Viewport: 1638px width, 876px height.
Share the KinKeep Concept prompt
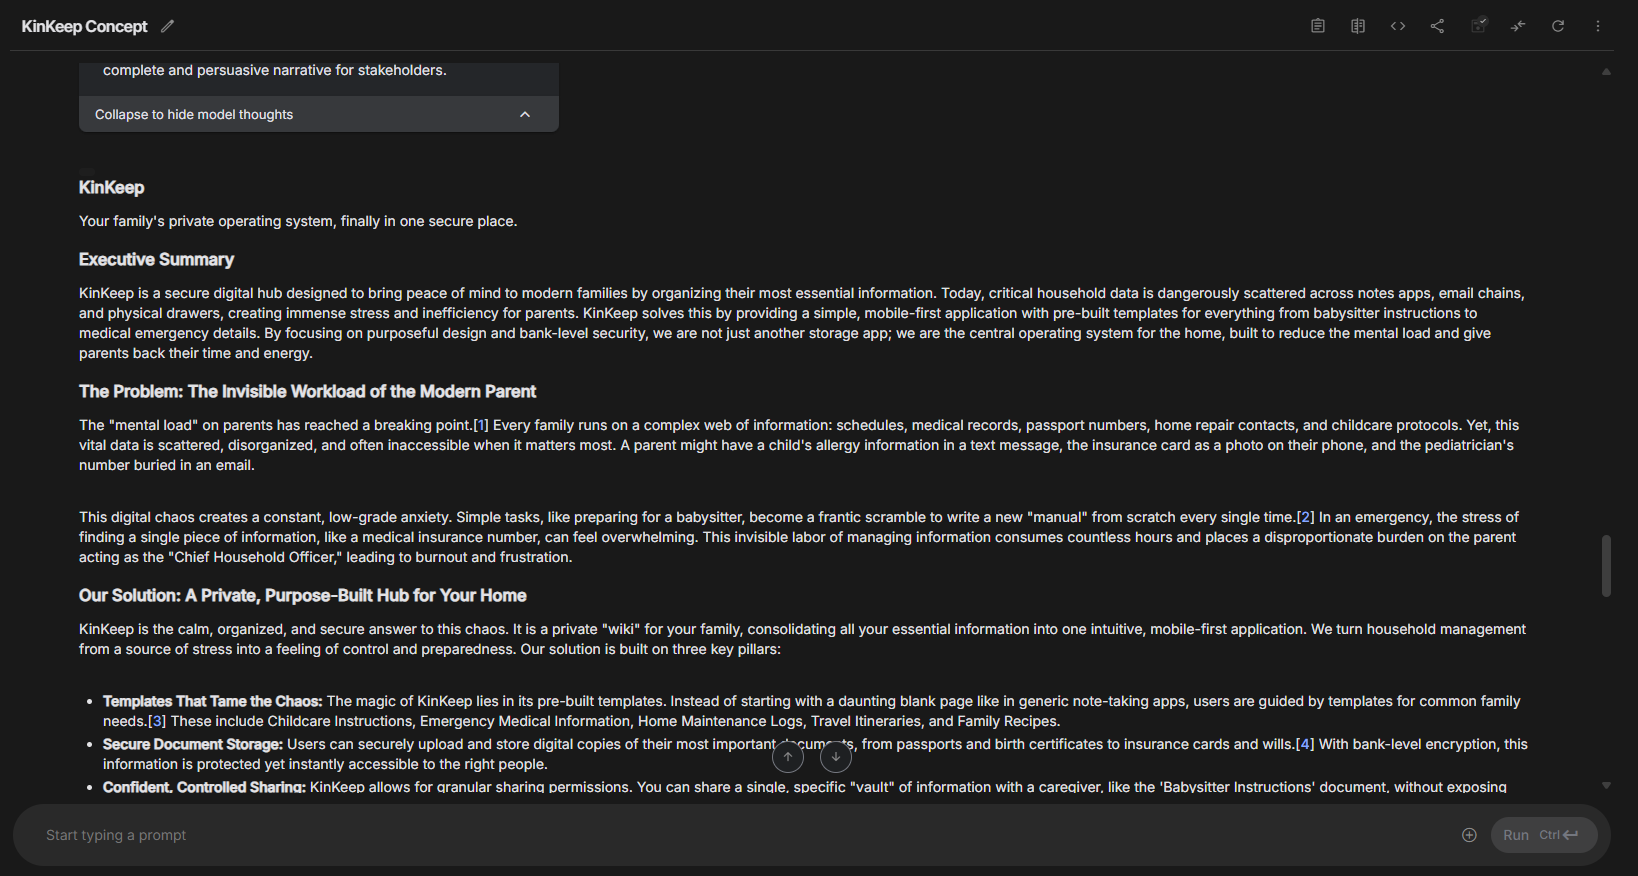(x=1438, y=26)
